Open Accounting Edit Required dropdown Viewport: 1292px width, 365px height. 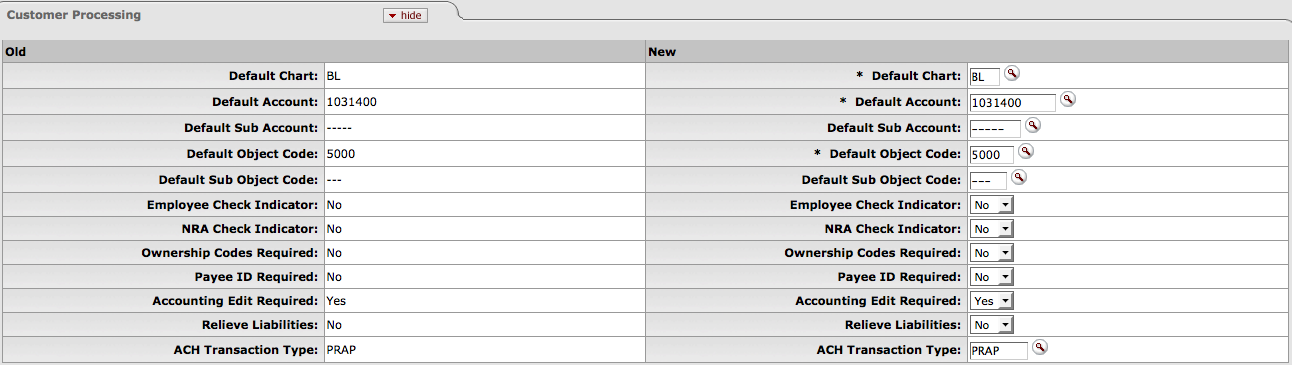coord(991,301)
